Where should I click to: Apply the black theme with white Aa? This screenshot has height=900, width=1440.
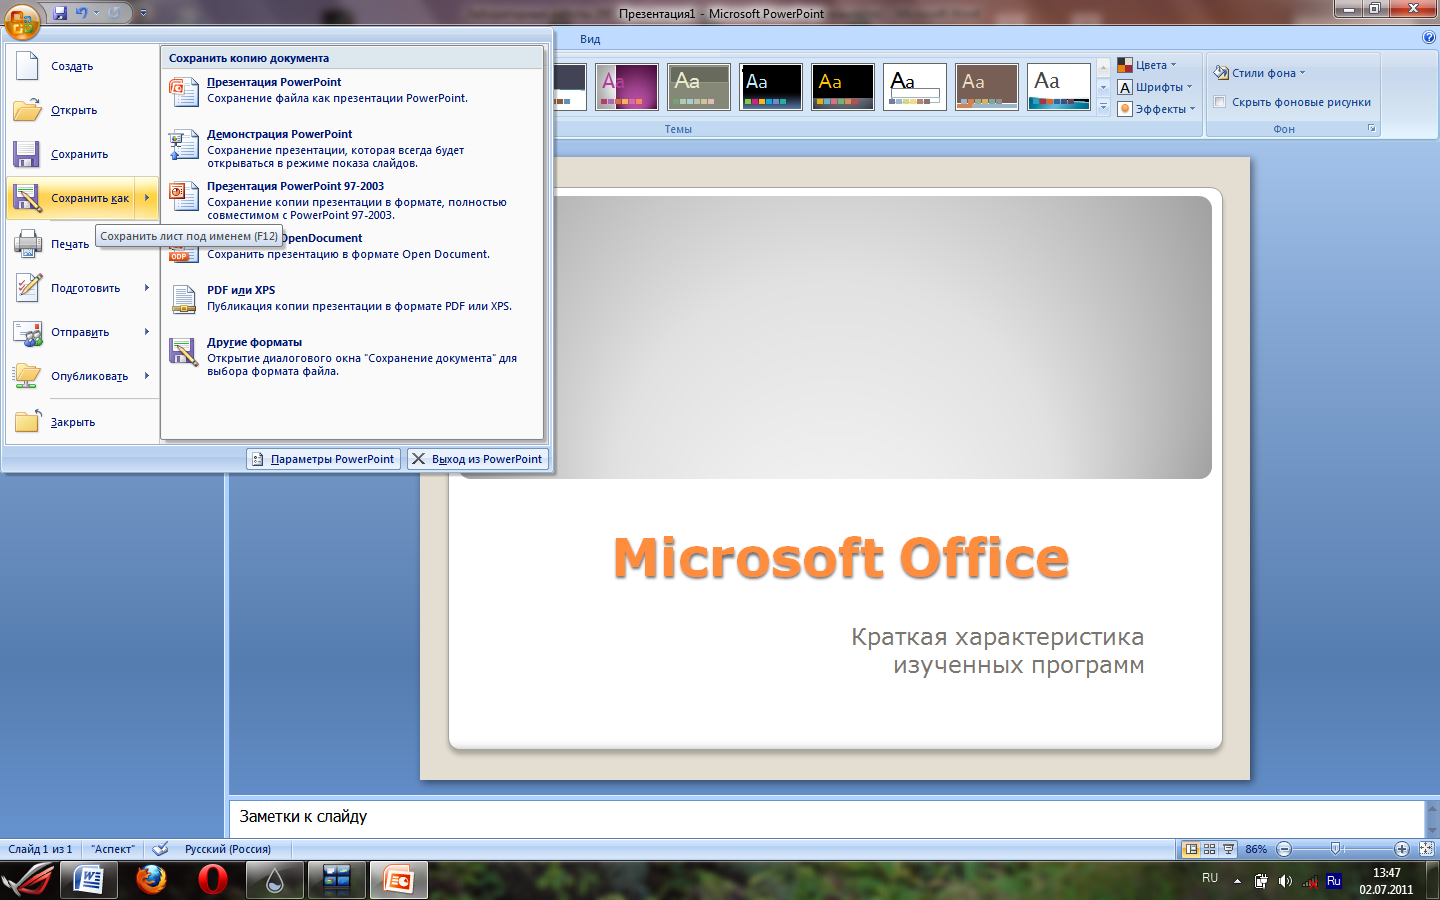pyautogui.click(x=771, y=87)
